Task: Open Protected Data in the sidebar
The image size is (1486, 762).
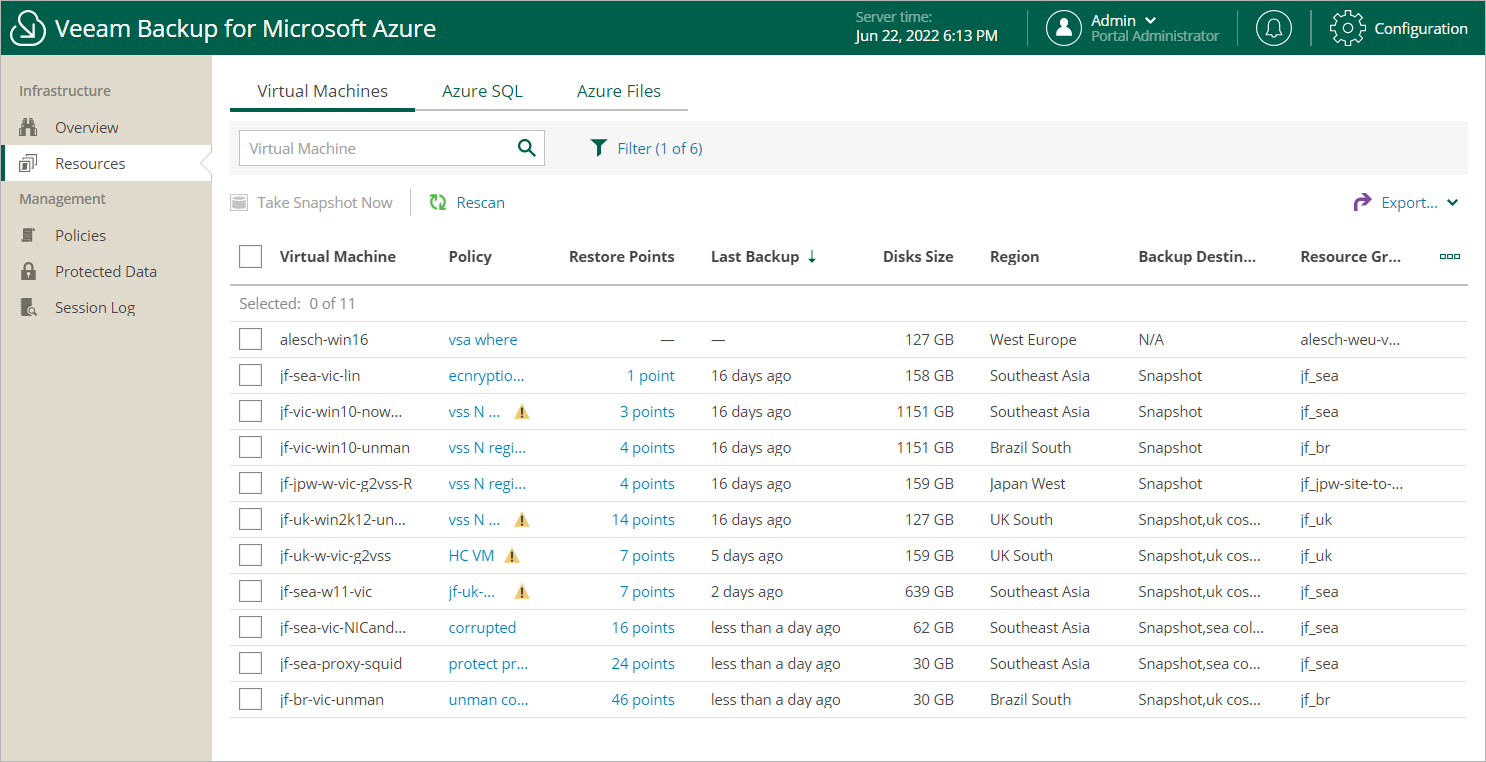Action: coord(106,271)
